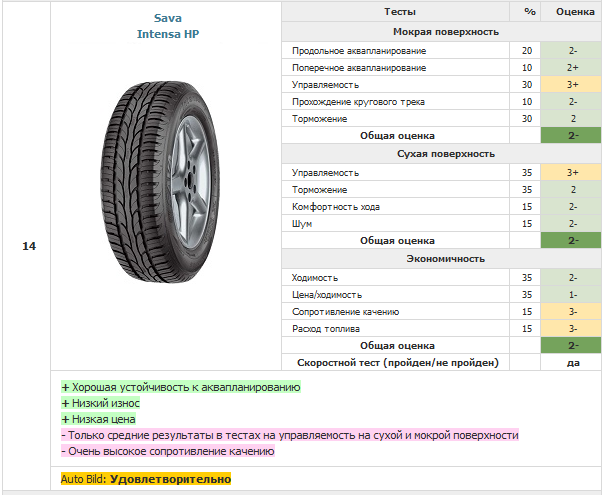
Task: Select the '+ Низкий износ' line
Action: (x=101, y=403)
